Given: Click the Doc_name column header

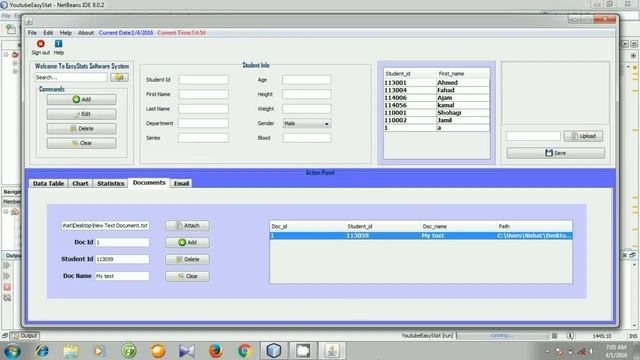Looking at the screenshot, I should [x=459, y=226].
